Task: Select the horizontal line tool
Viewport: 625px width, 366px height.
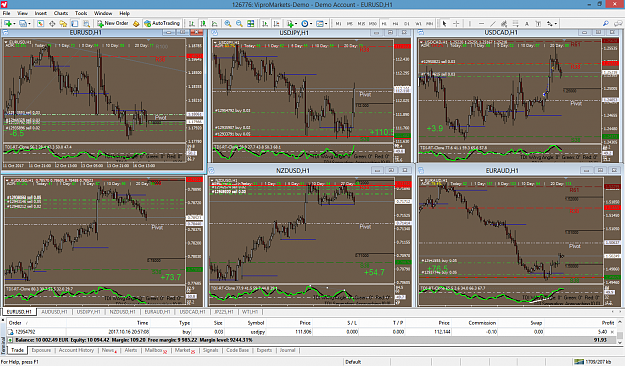Action: 481,24
